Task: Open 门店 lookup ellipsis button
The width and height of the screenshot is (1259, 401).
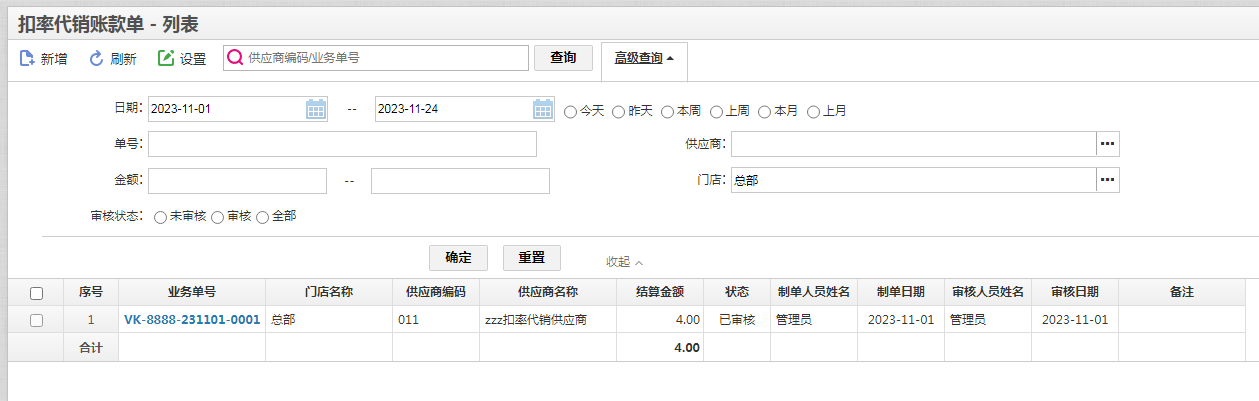Action: 1108,180
